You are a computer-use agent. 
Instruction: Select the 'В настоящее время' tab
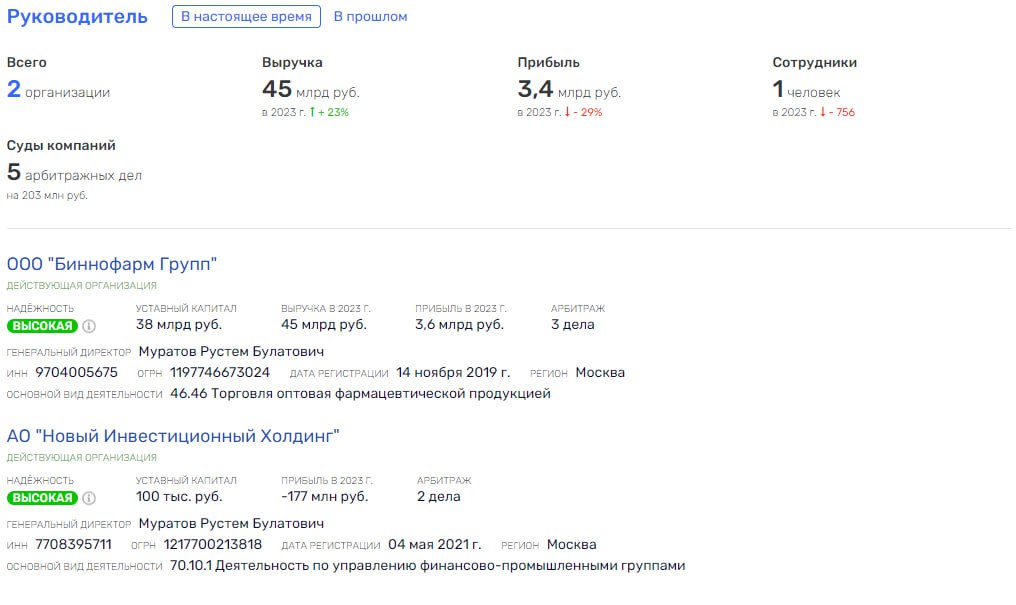click(x=246, y=17)
